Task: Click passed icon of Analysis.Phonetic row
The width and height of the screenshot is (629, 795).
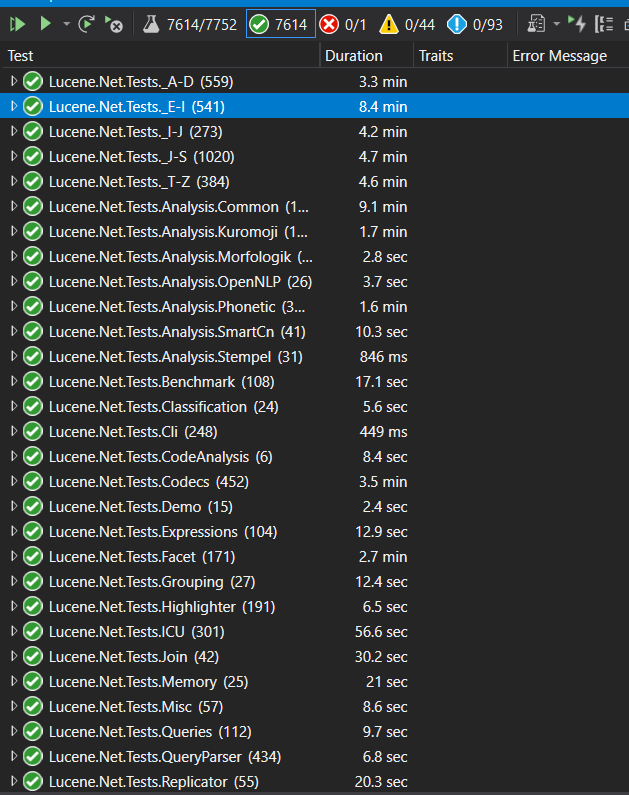Action: point(33,307)
